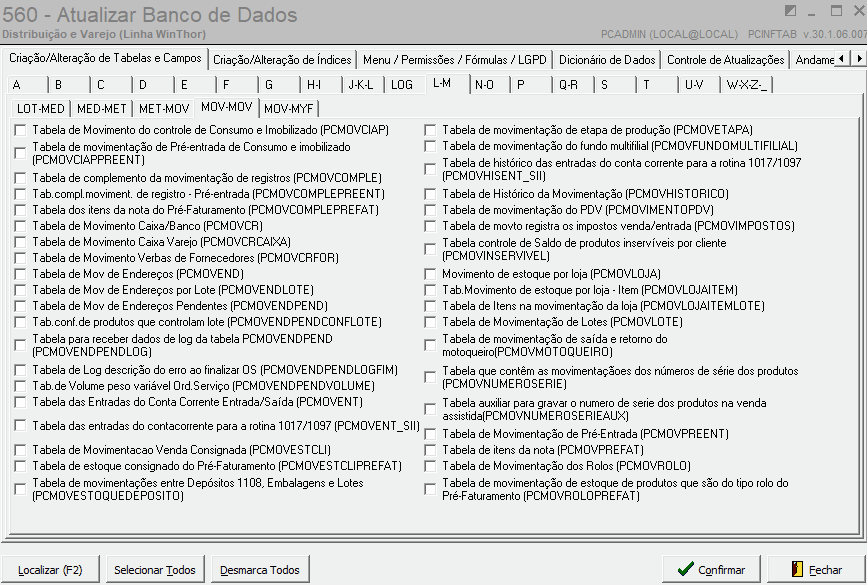Viewport: 867px width, 585px height.
Task: Enable Tabela de Movimentacao Venda Consignada (PCMOVESTCLI)
Action: click(18, 449)
